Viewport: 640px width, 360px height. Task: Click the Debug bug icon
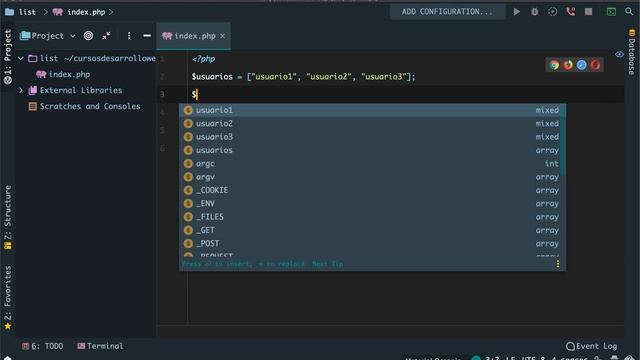pos(534,12)
